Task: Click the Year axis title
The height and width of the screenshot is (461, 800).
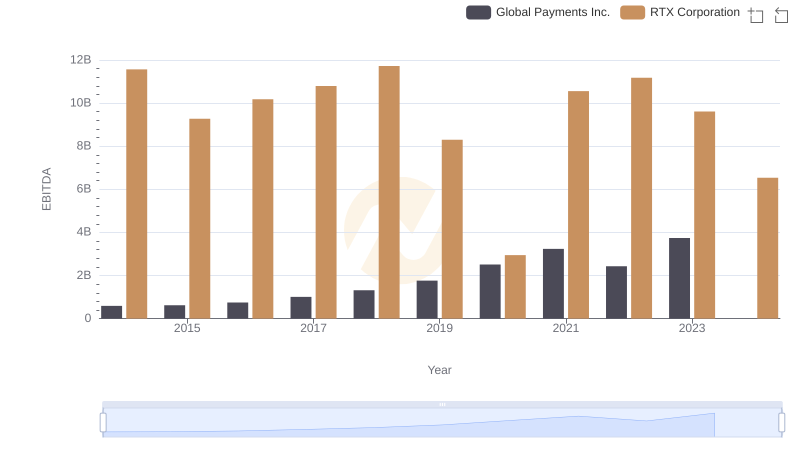Action: click(x=439, y=370)
